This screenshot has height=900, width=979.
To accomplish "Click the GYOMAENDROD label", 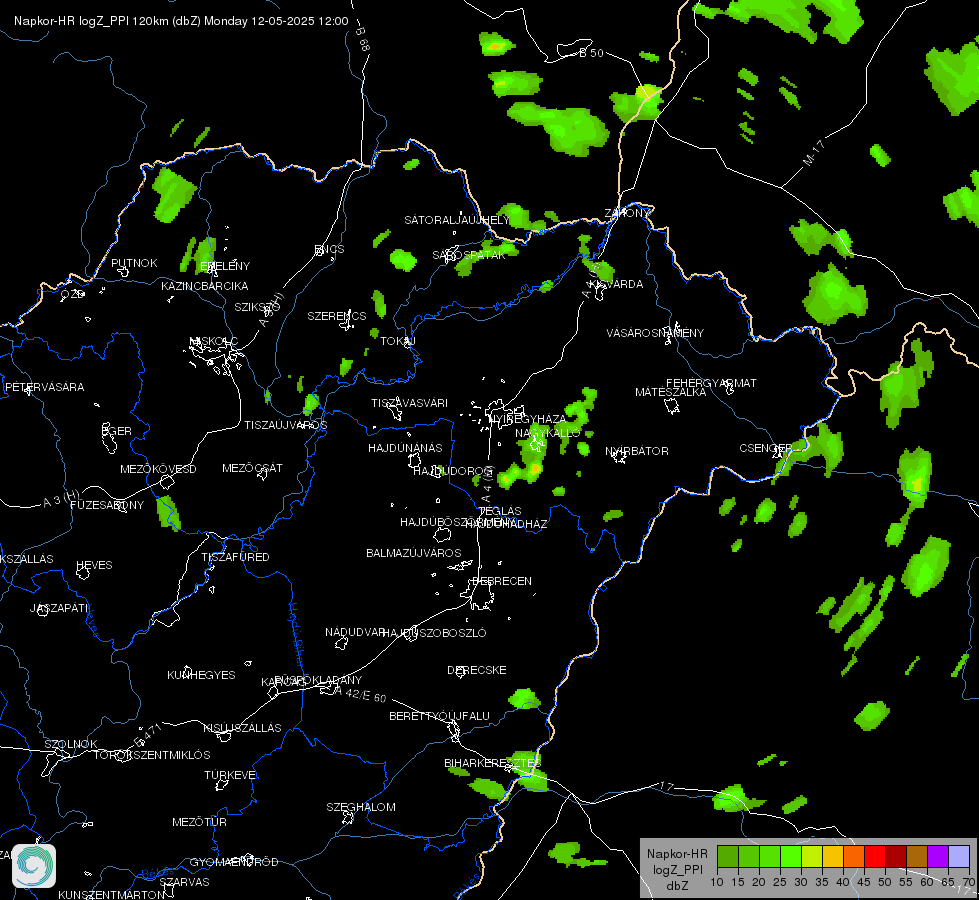I will tap(234, 862).
